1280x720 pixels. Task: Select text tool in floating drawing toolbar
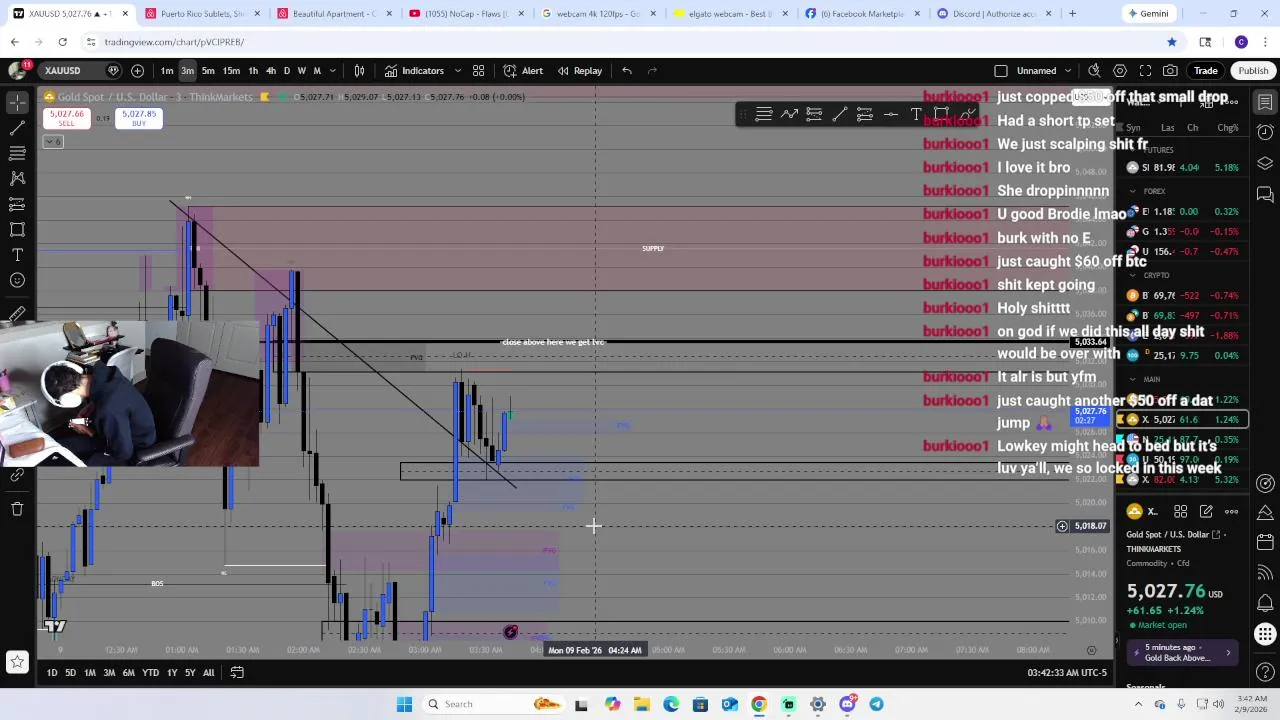[x=915, y=114]
